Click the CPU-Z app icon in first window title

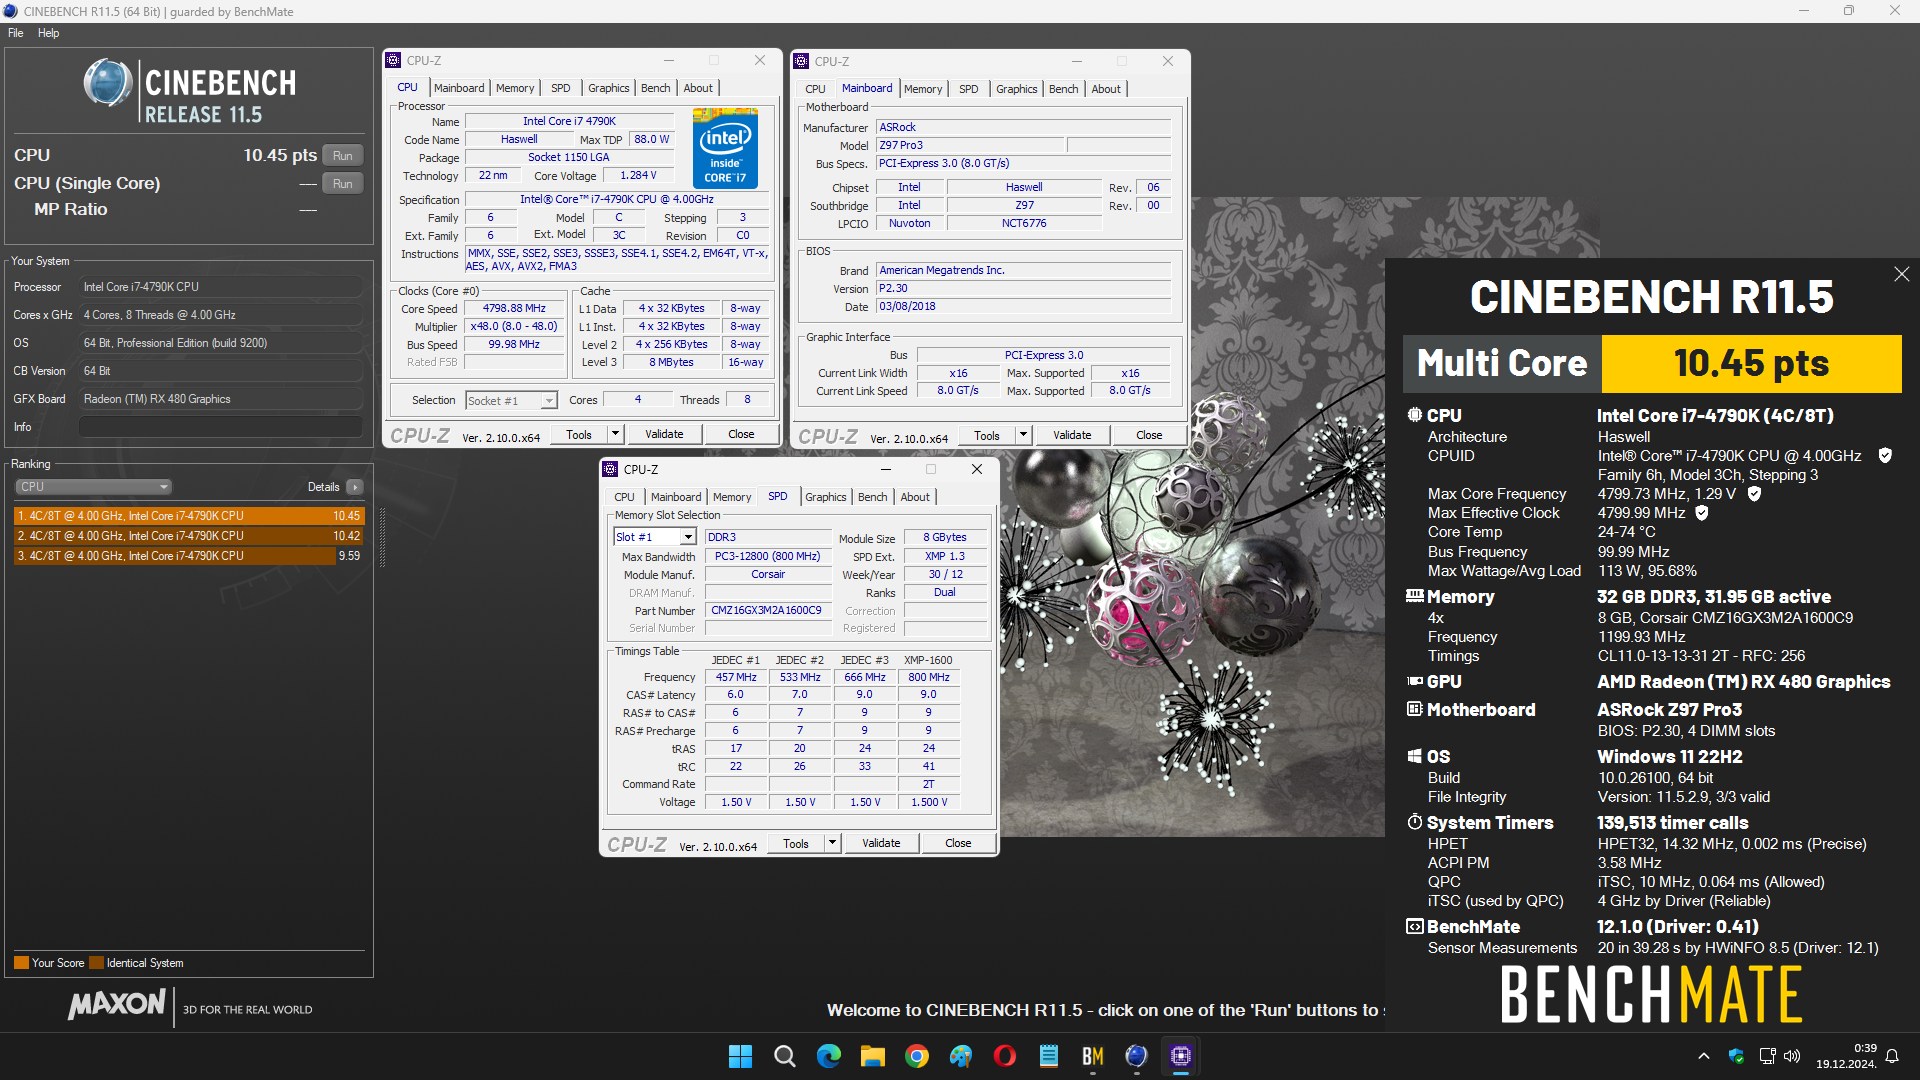pos(394,61)
